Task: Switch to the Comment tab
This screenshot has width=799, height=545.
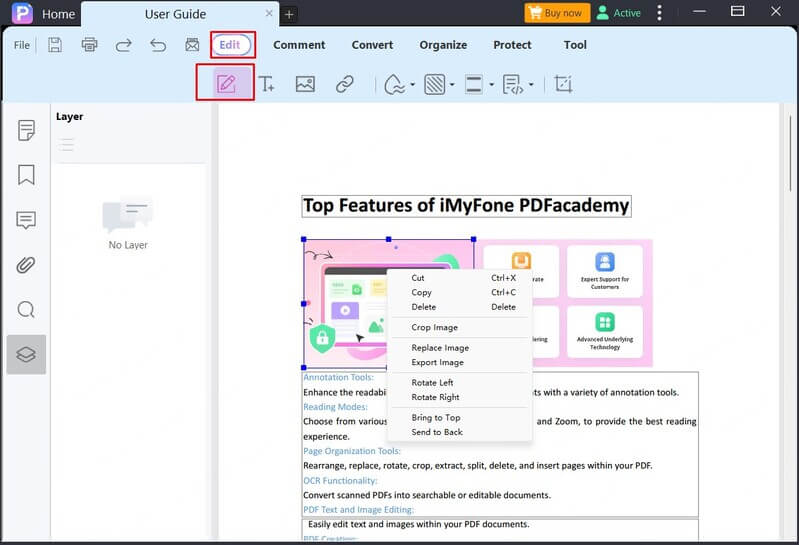Action: [299, 45]
